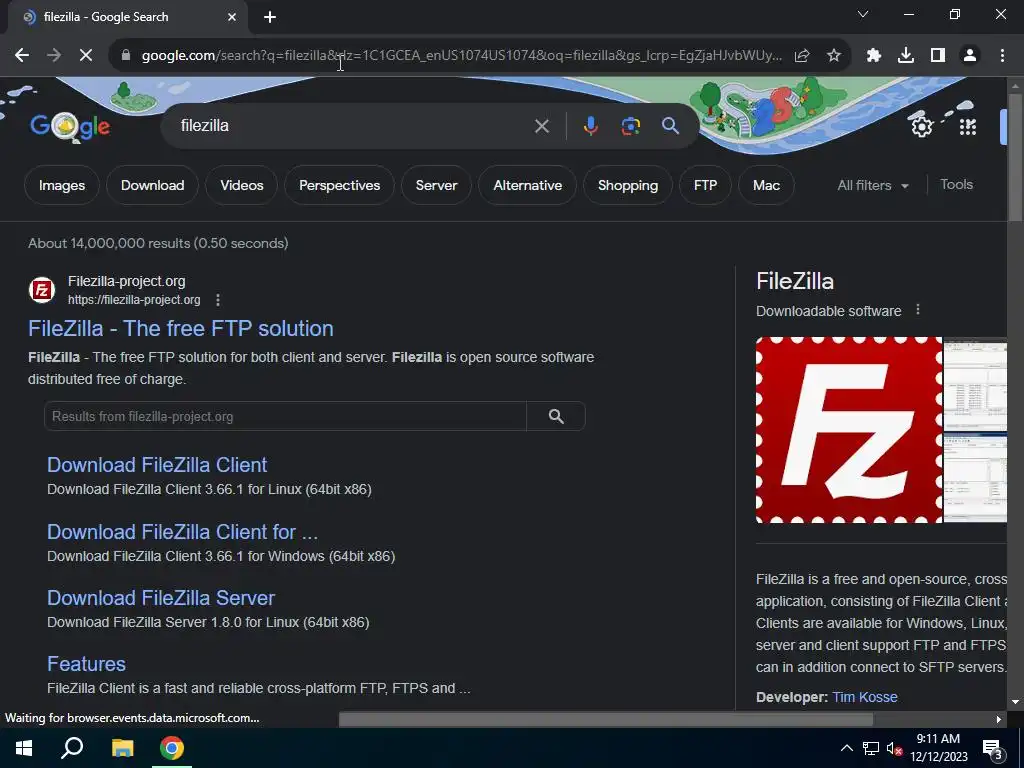The height and width of the screenshot is (768, 1024).
Task: Select the Server filter chip
Action: 436,185
